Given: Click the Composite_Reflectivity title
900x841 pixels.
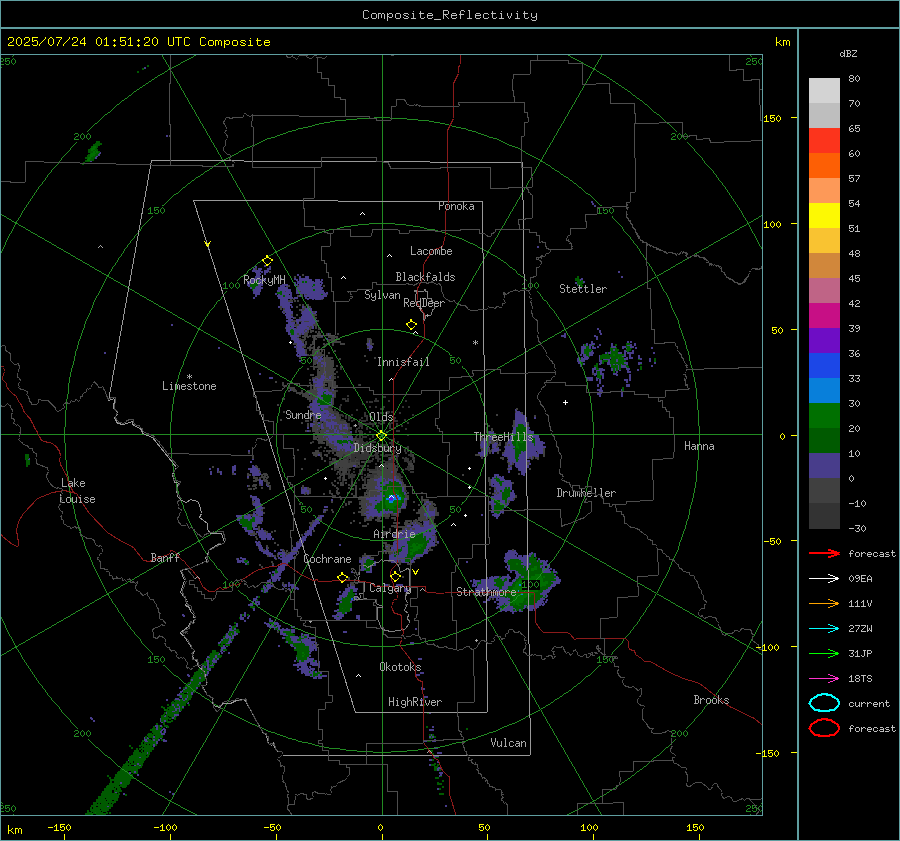Looking at the screenshot, I should tap(450, 15).
